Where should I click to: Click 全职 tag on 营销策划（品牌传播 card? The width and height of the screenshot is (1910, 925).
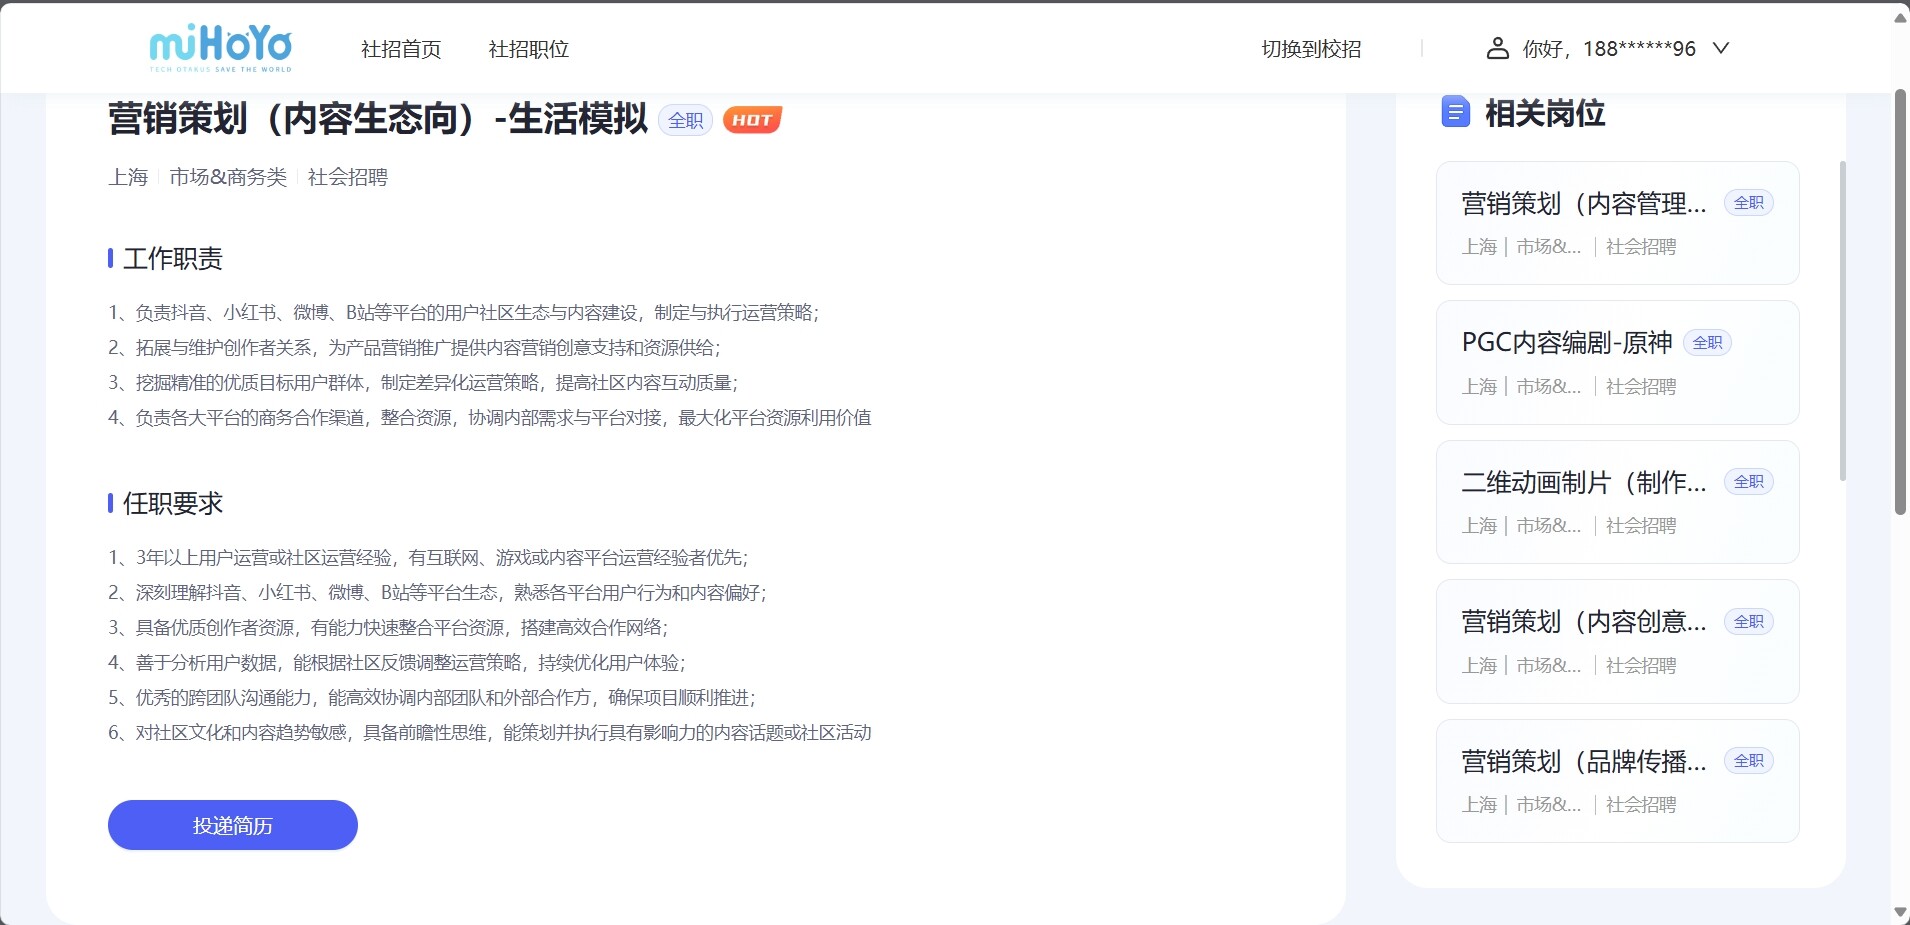(1748, 761)
